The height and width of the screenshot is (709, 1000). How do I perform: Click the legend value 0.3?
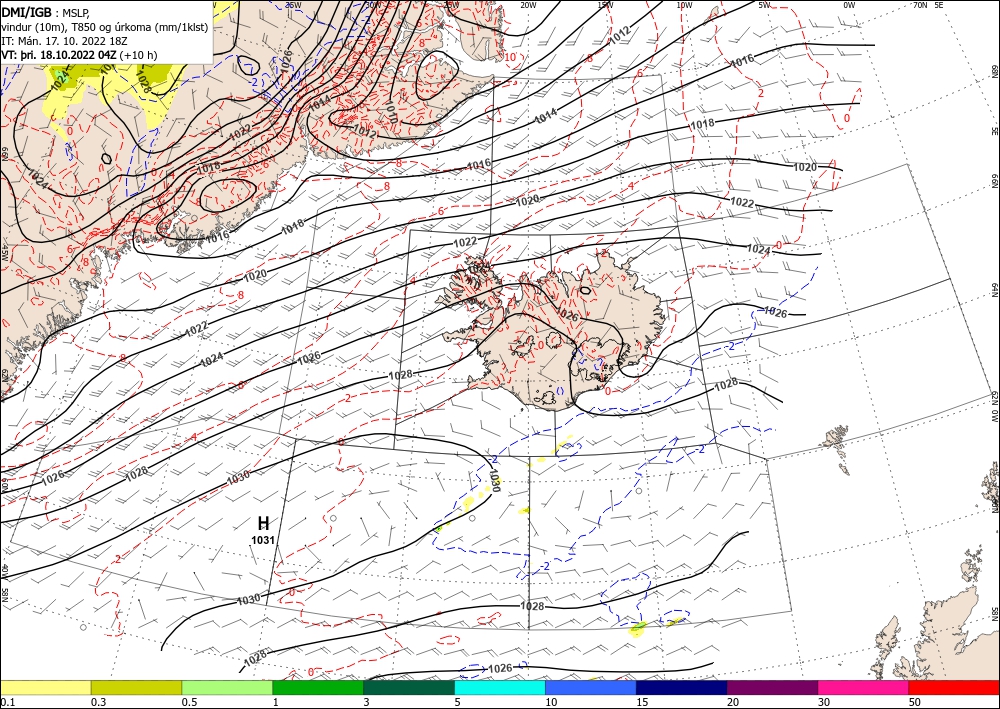pyautogui.click(x=98, y=702)
